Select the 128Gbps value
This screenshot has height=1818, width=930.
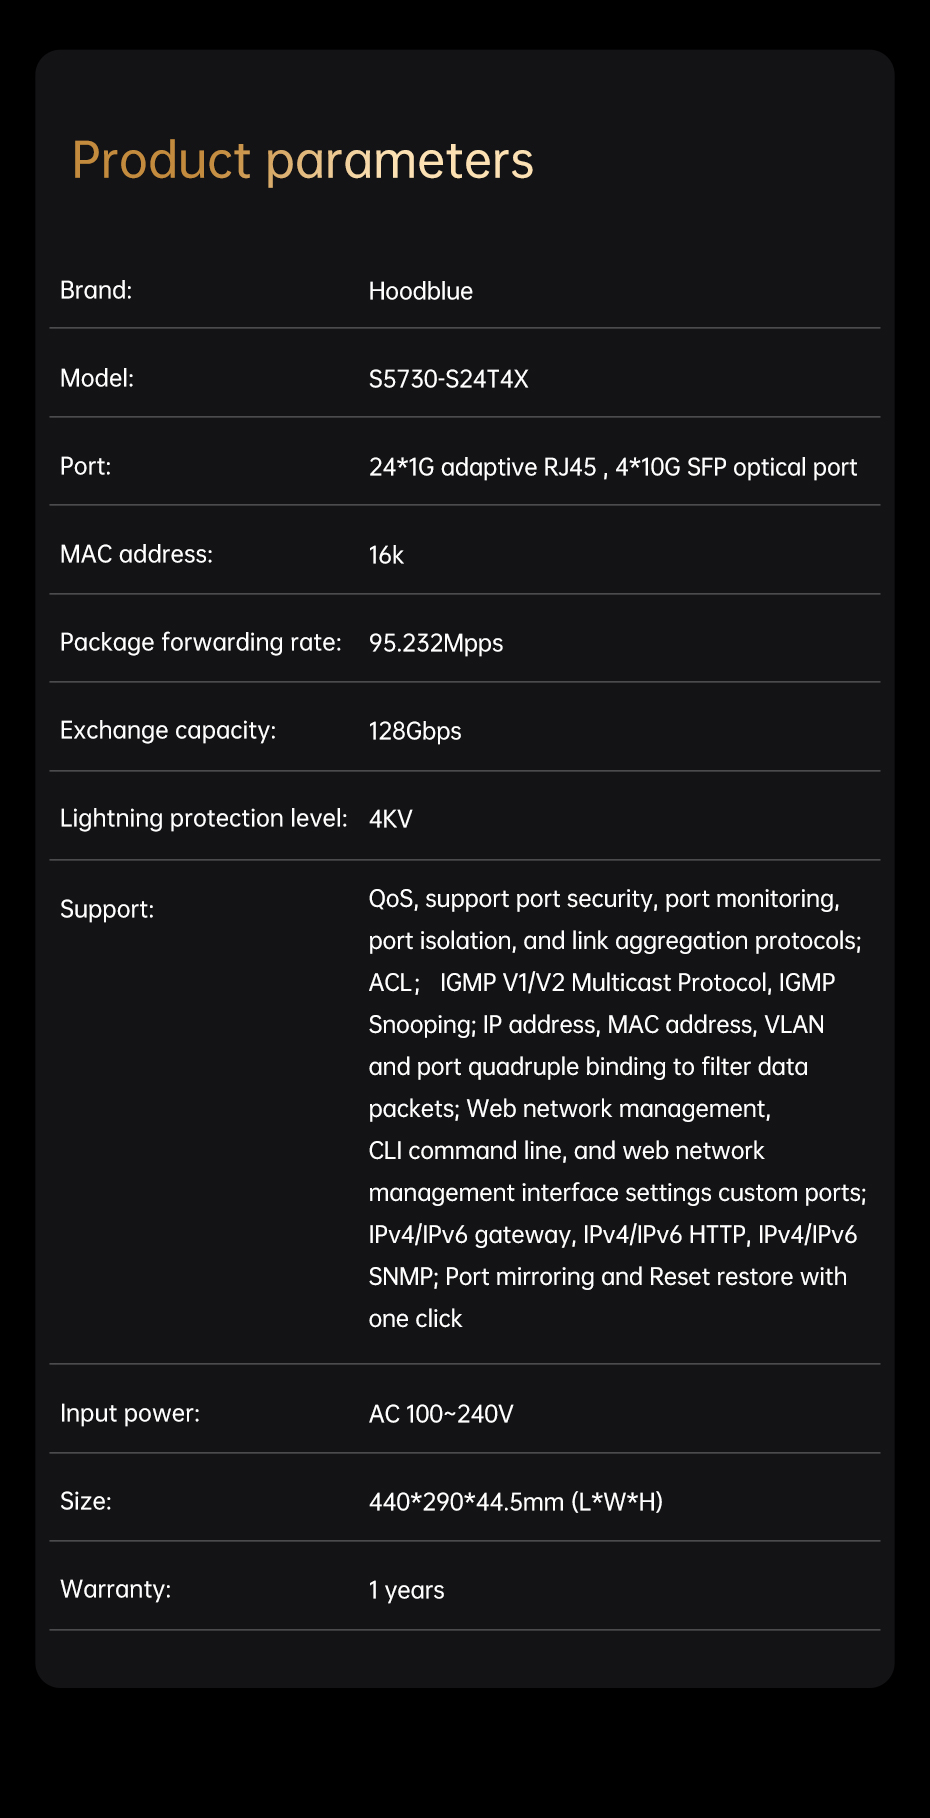pyautogui.click(x=415, y=732)
